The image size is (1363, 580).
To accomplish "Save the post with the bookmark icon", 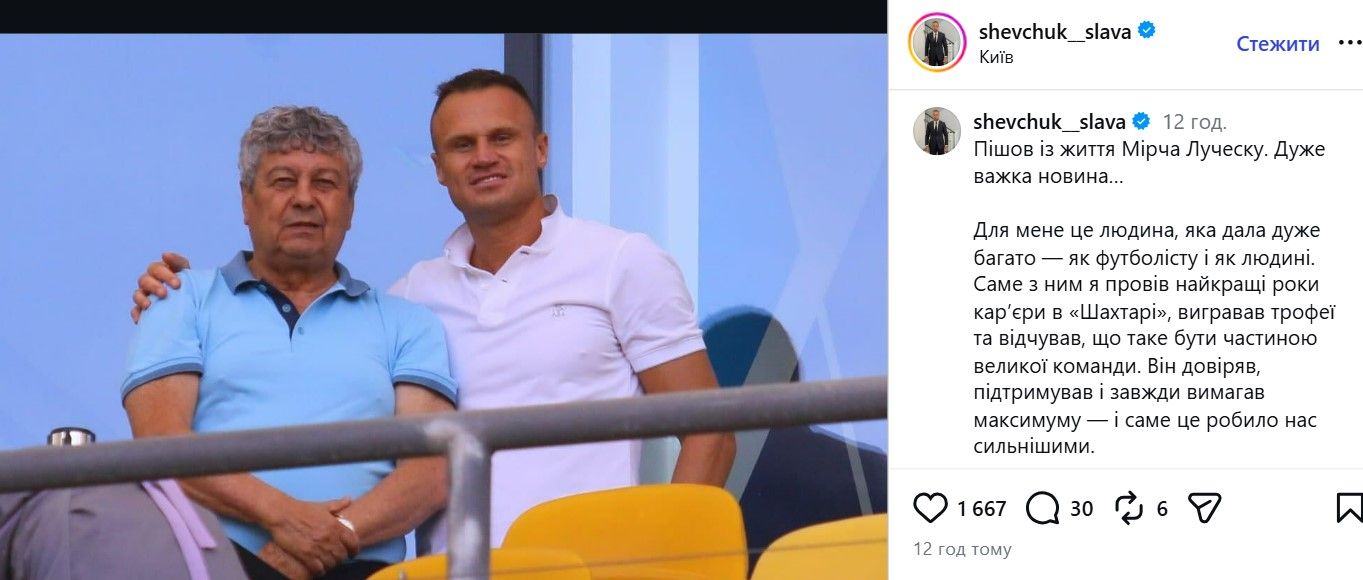I will [x=1349, y=508].
